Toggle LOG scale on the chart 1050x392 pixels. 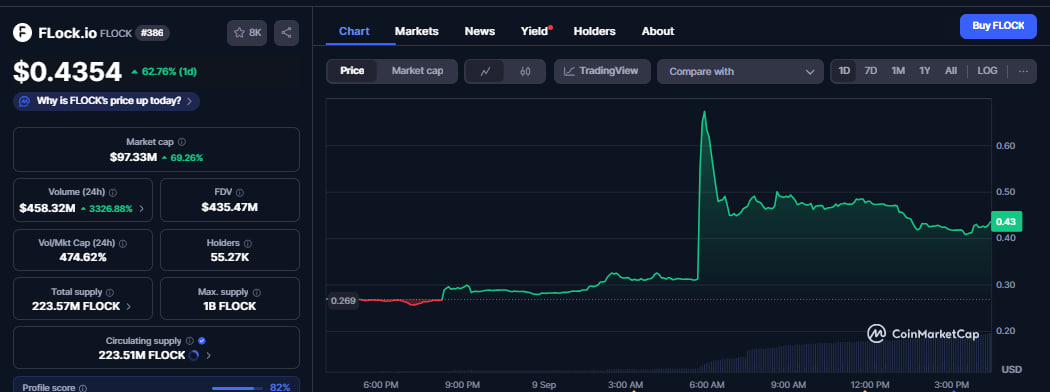pyautogui.click(x=987, y=71)
